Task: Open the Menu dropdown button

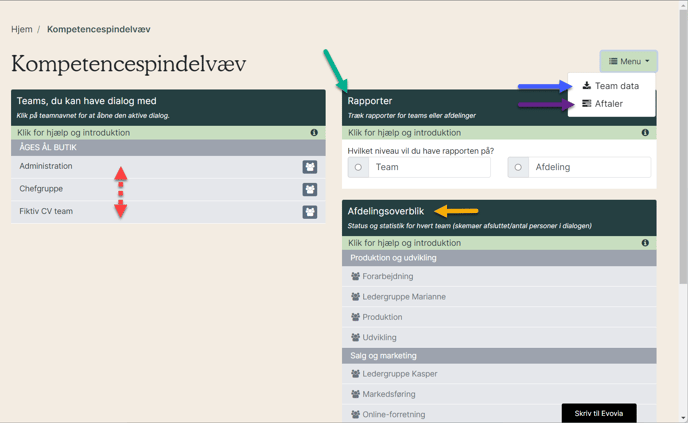Action: click(629, 61)
